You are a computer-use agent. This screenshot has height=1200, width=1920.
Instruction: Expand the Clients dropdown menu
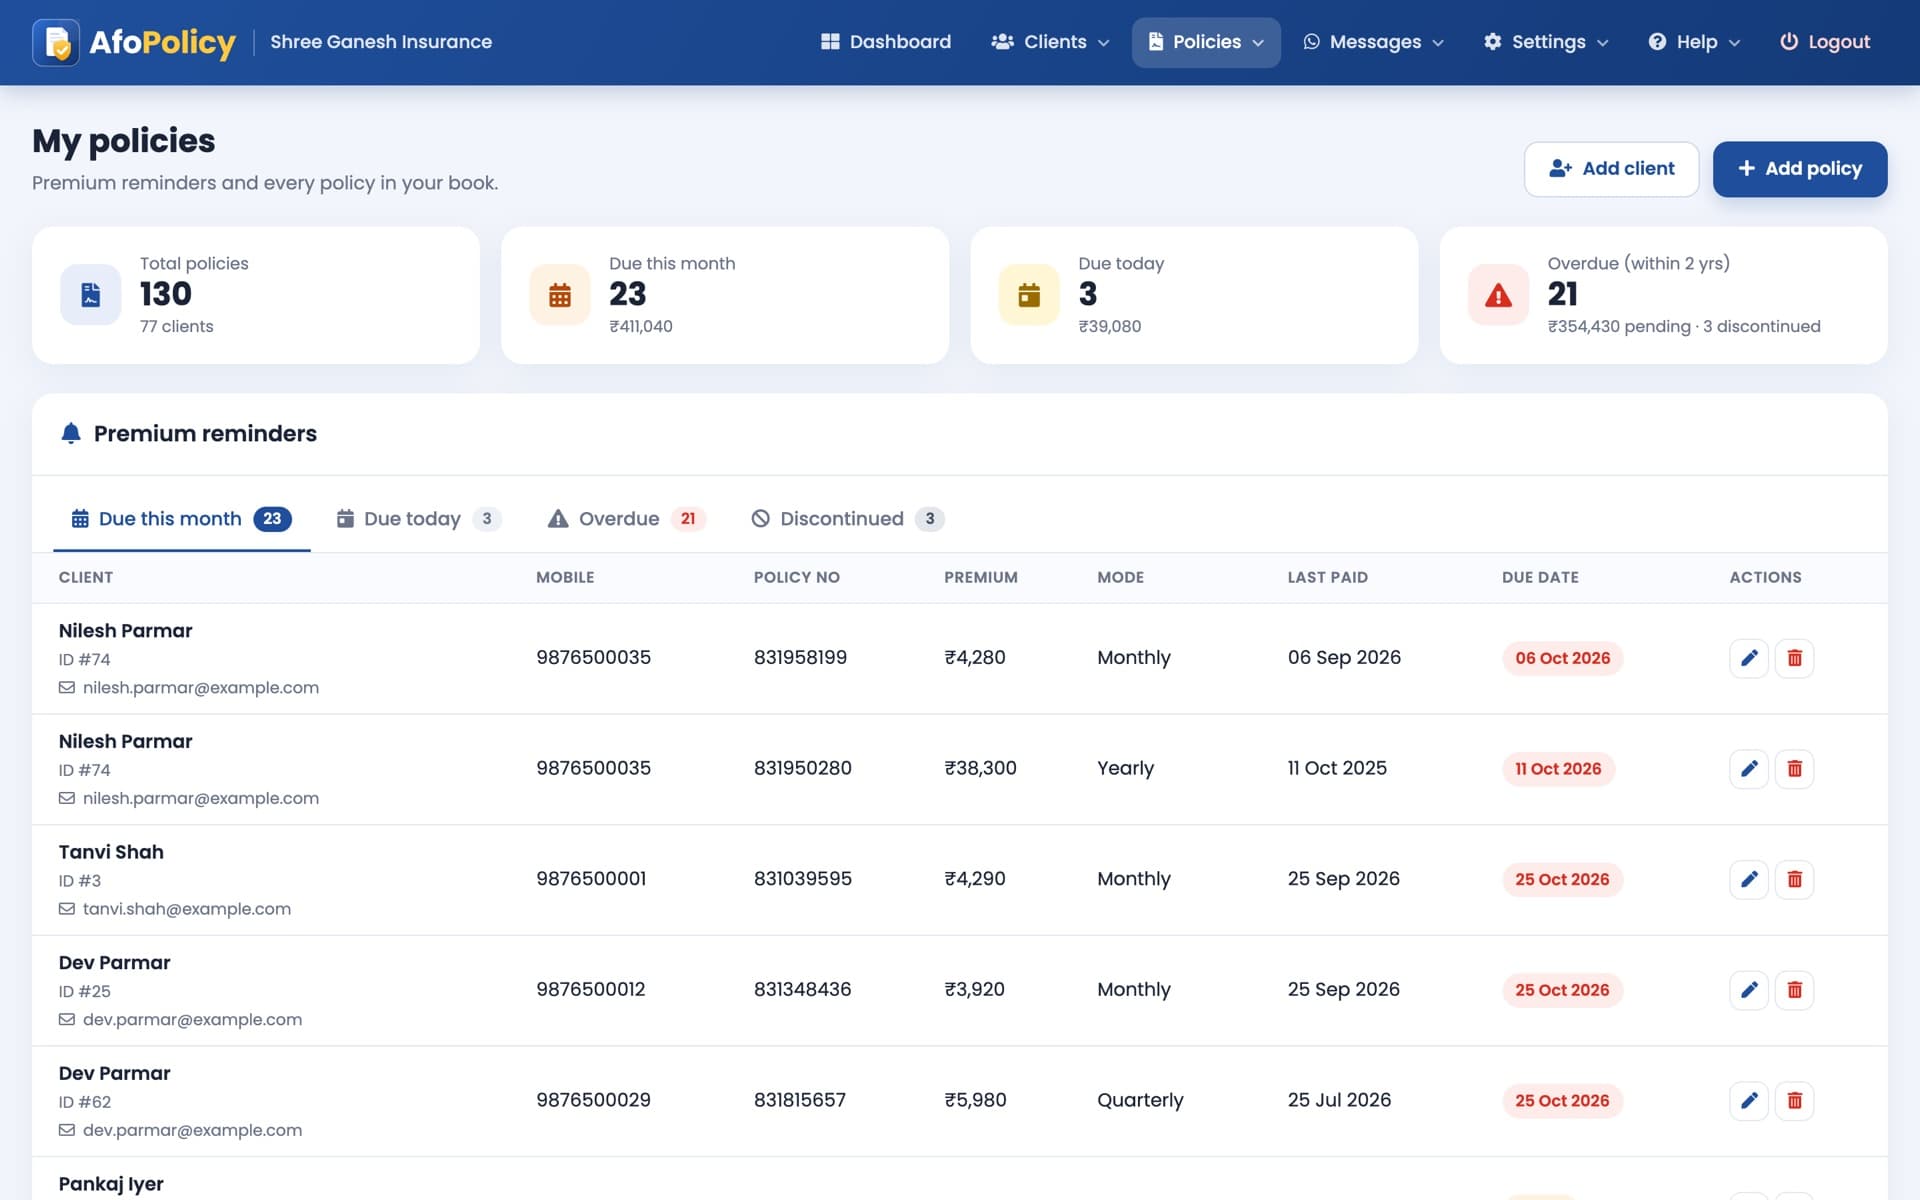pyautogui.click(x=1051, y=42)
